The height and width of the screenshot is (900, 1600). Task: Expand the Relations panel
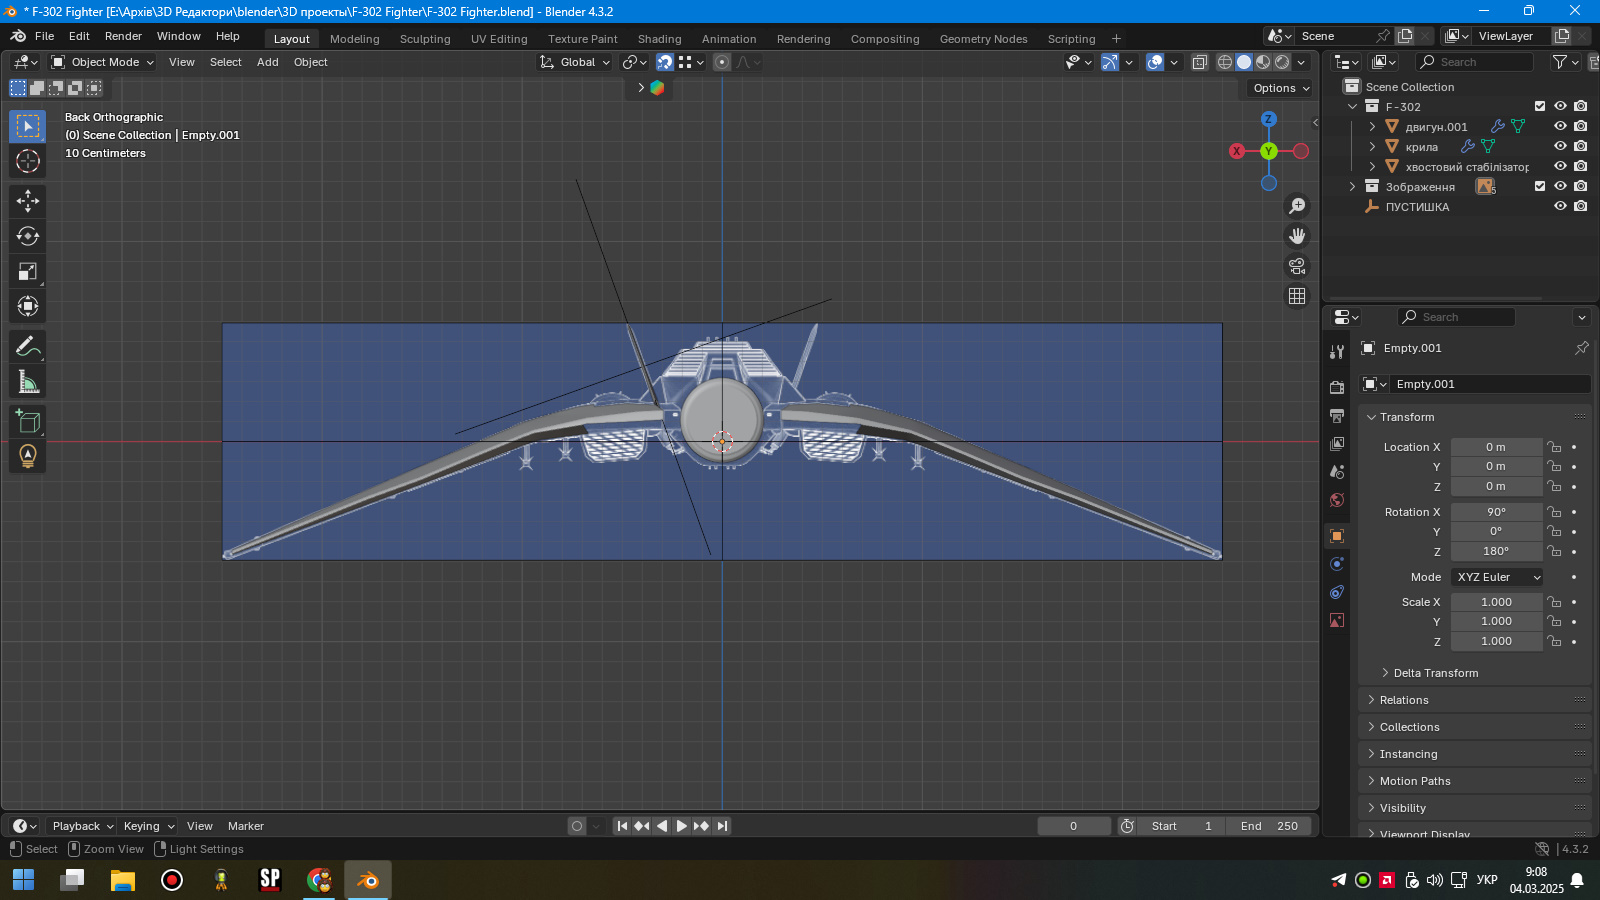point(1404,700)
